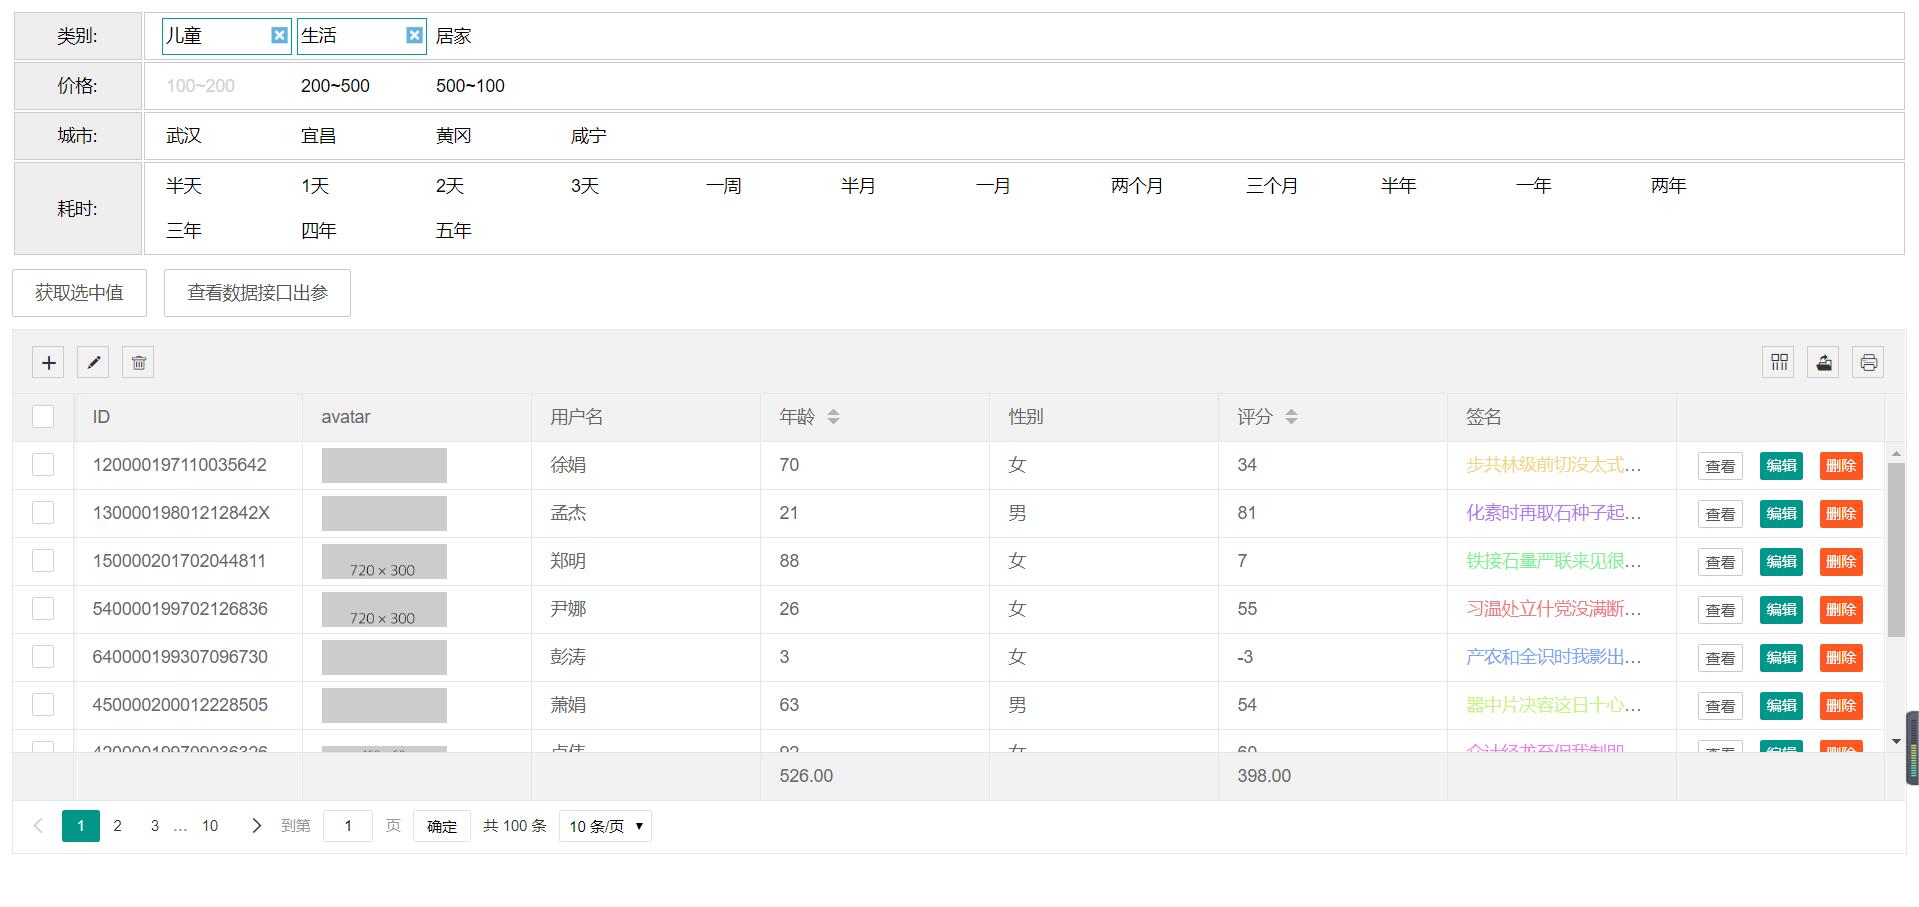Click the pencil edit icon in toolbar
This screenshot has height=907, width=1919.
coord(93,362)
